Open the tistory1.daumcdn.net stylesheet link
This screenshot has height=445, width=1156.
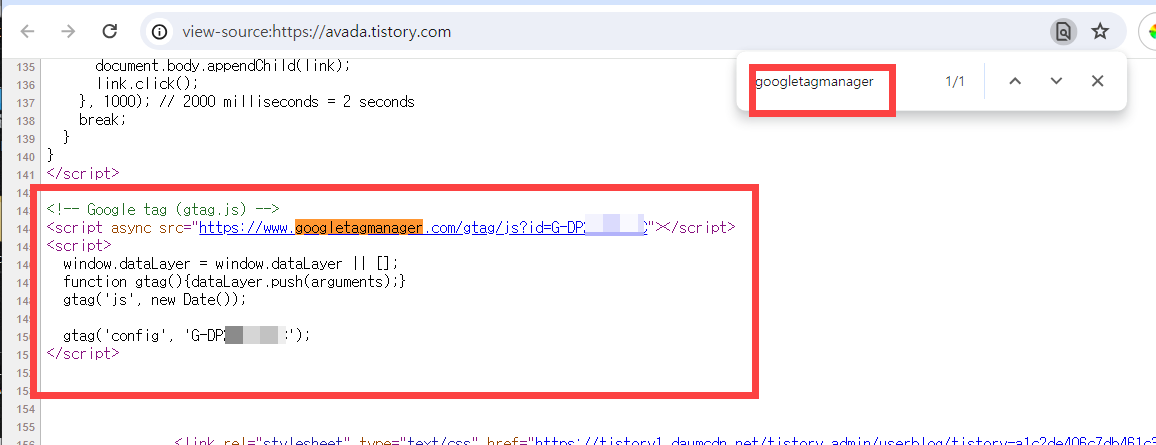(845, 441)
